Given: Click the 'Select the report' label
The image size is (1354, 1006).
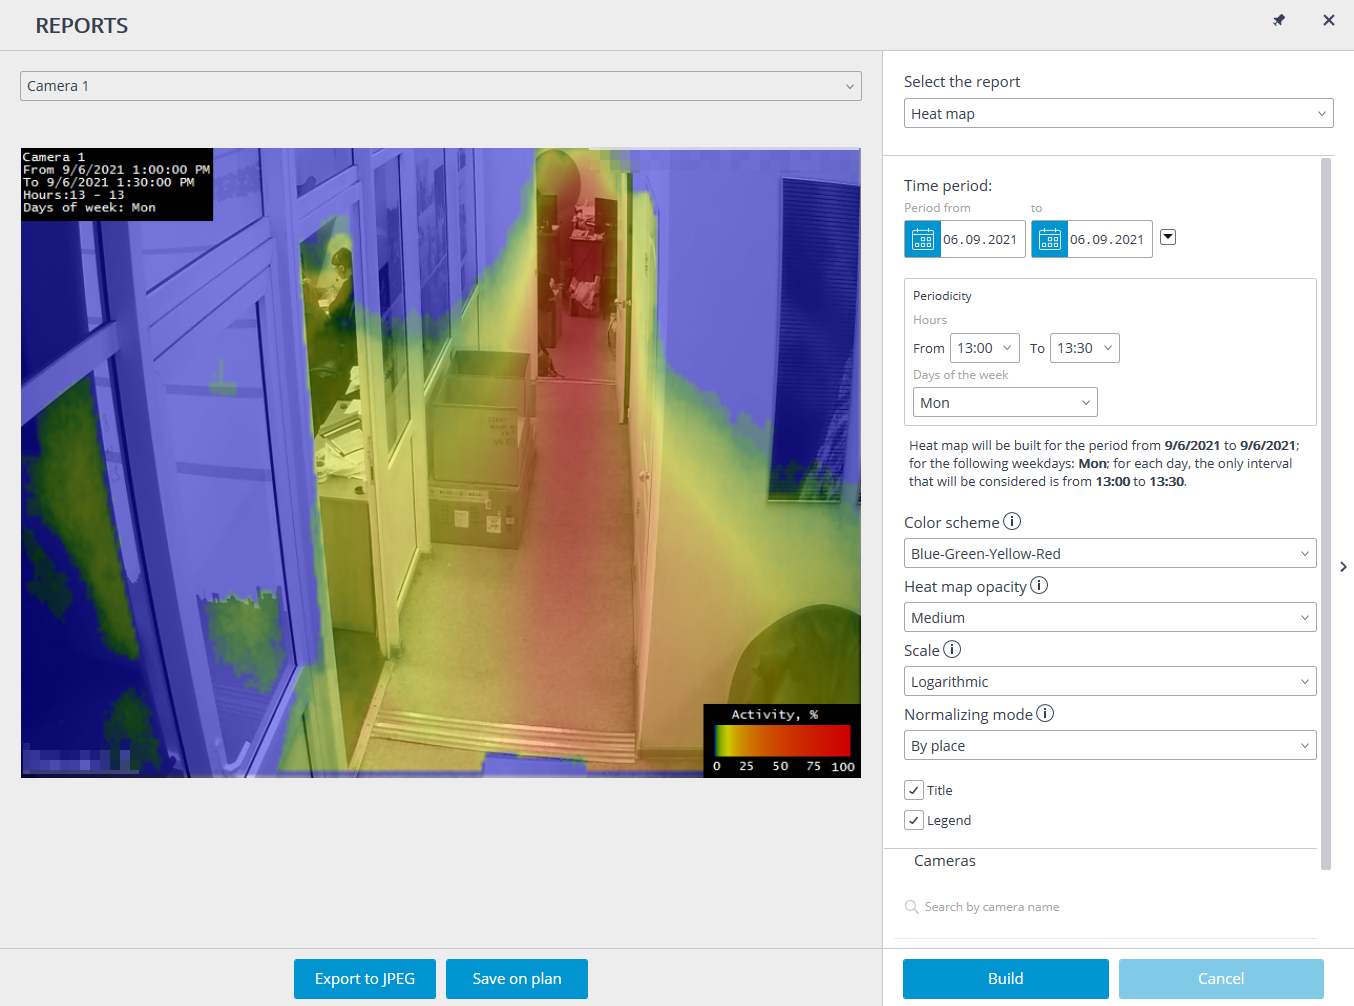Looking at the screenshot, I should coord(962,82).
